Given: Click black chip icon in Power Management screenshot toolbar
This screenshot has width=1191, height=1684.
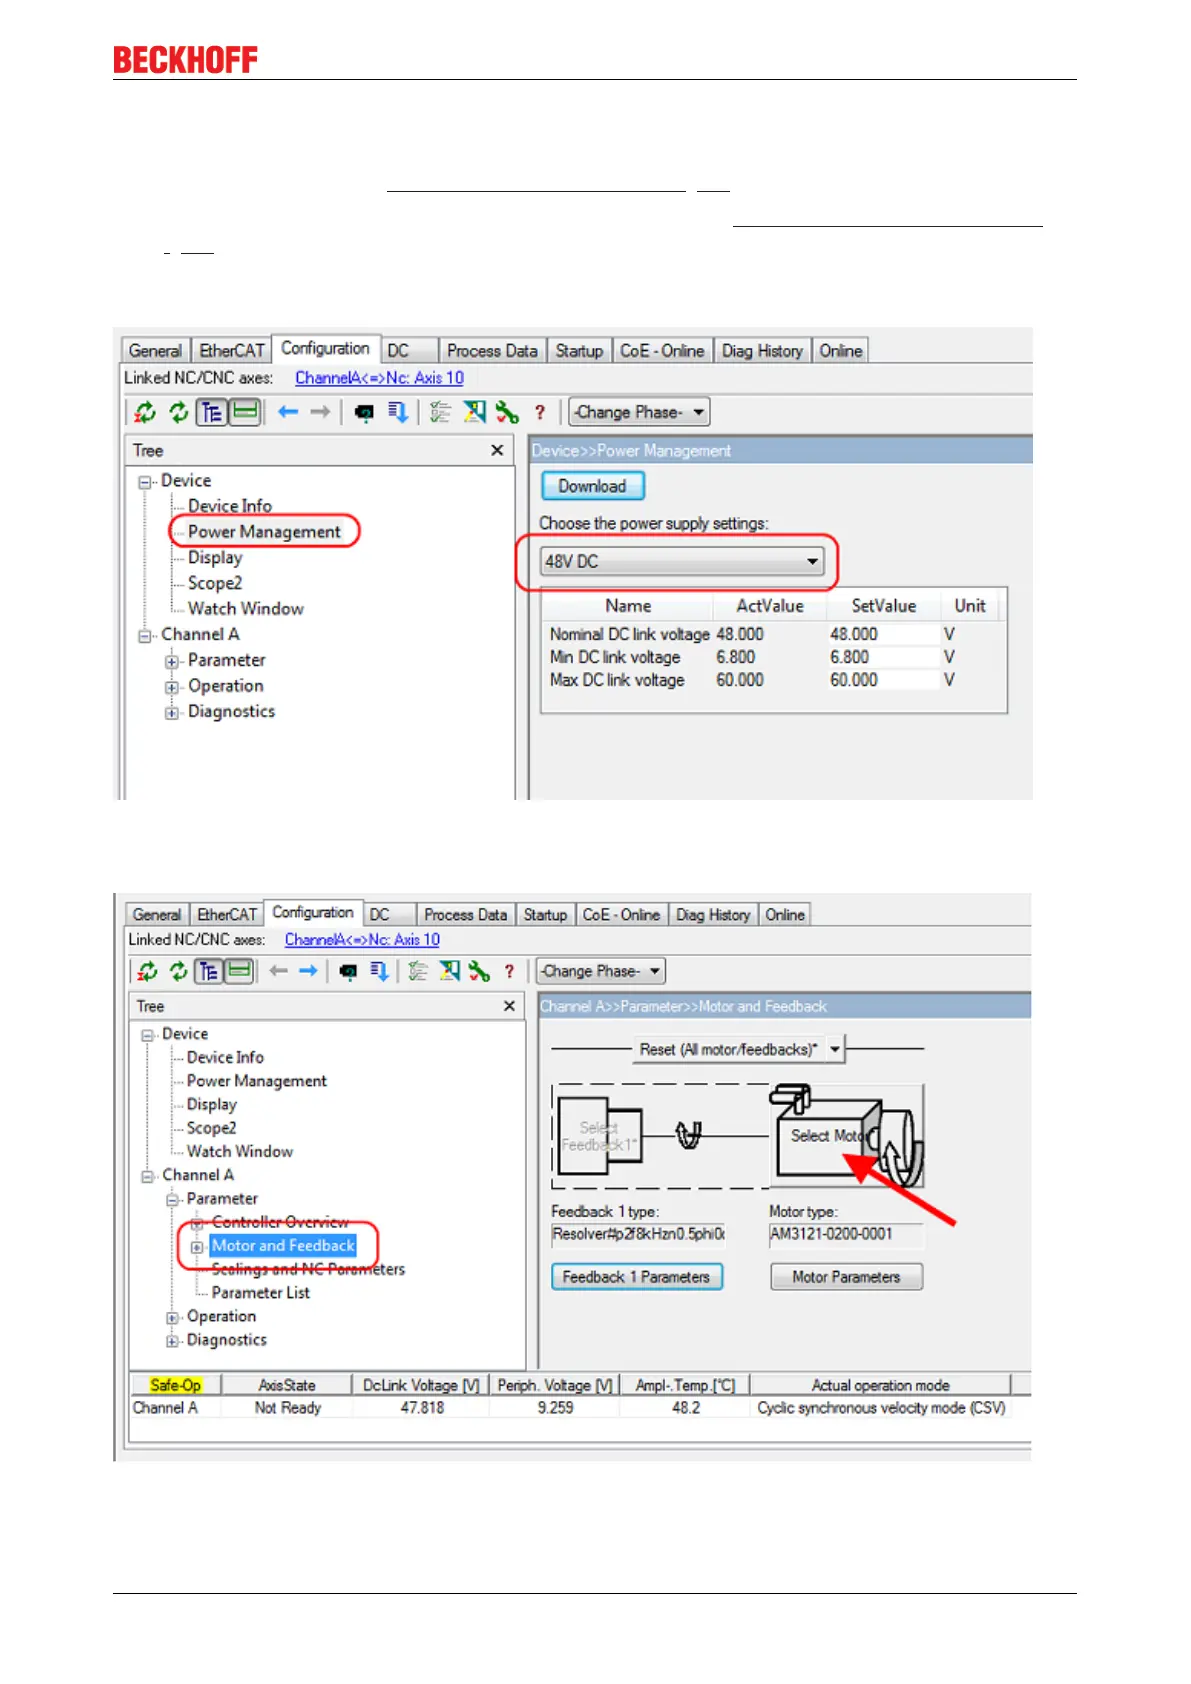Looking at the screenshot, I should tap(364, 412).
